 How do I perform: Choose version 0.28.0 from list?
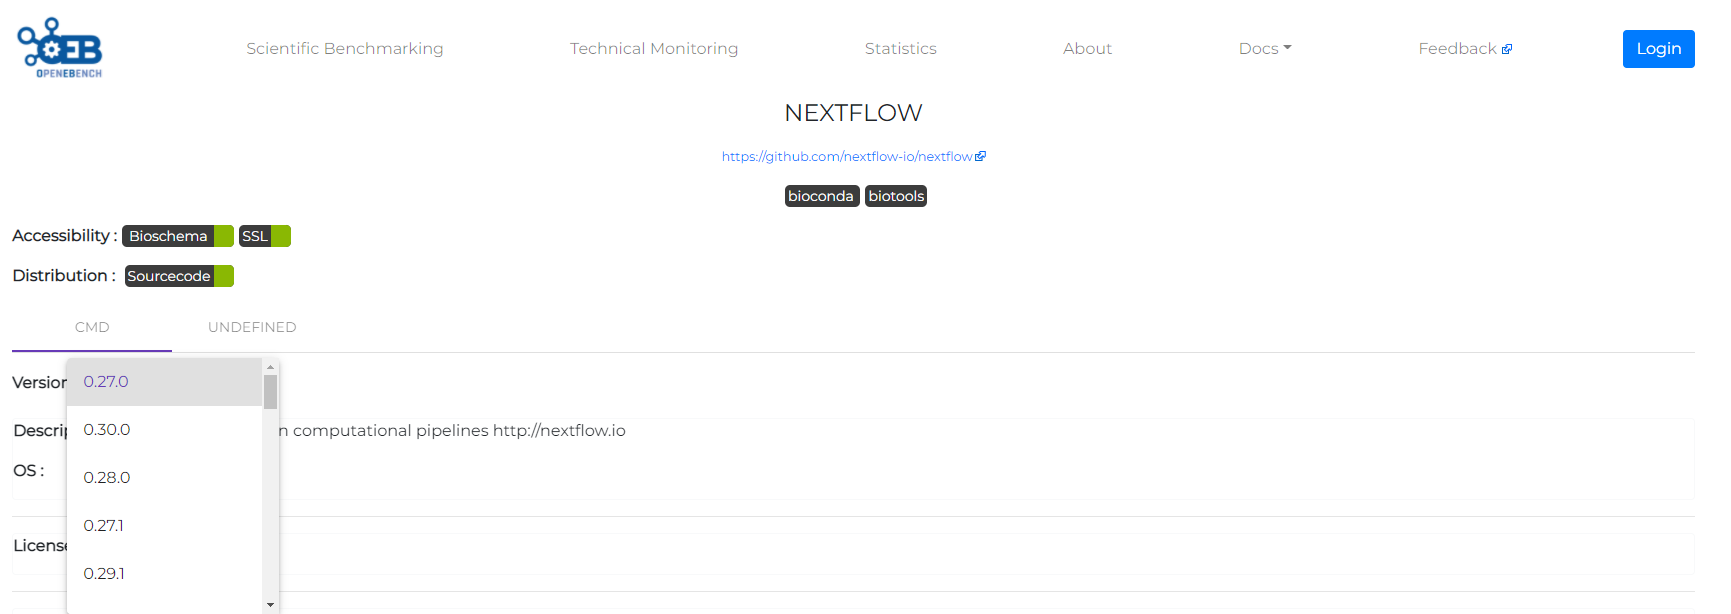pos(165,478)
